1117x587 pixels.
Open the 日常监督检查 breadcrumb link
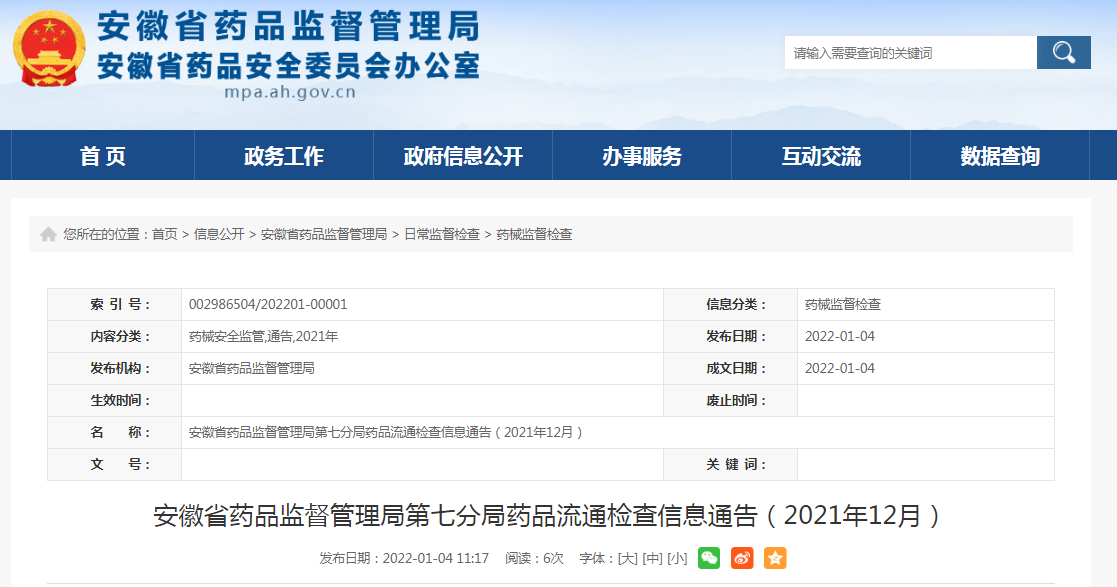tap(442, 234)
